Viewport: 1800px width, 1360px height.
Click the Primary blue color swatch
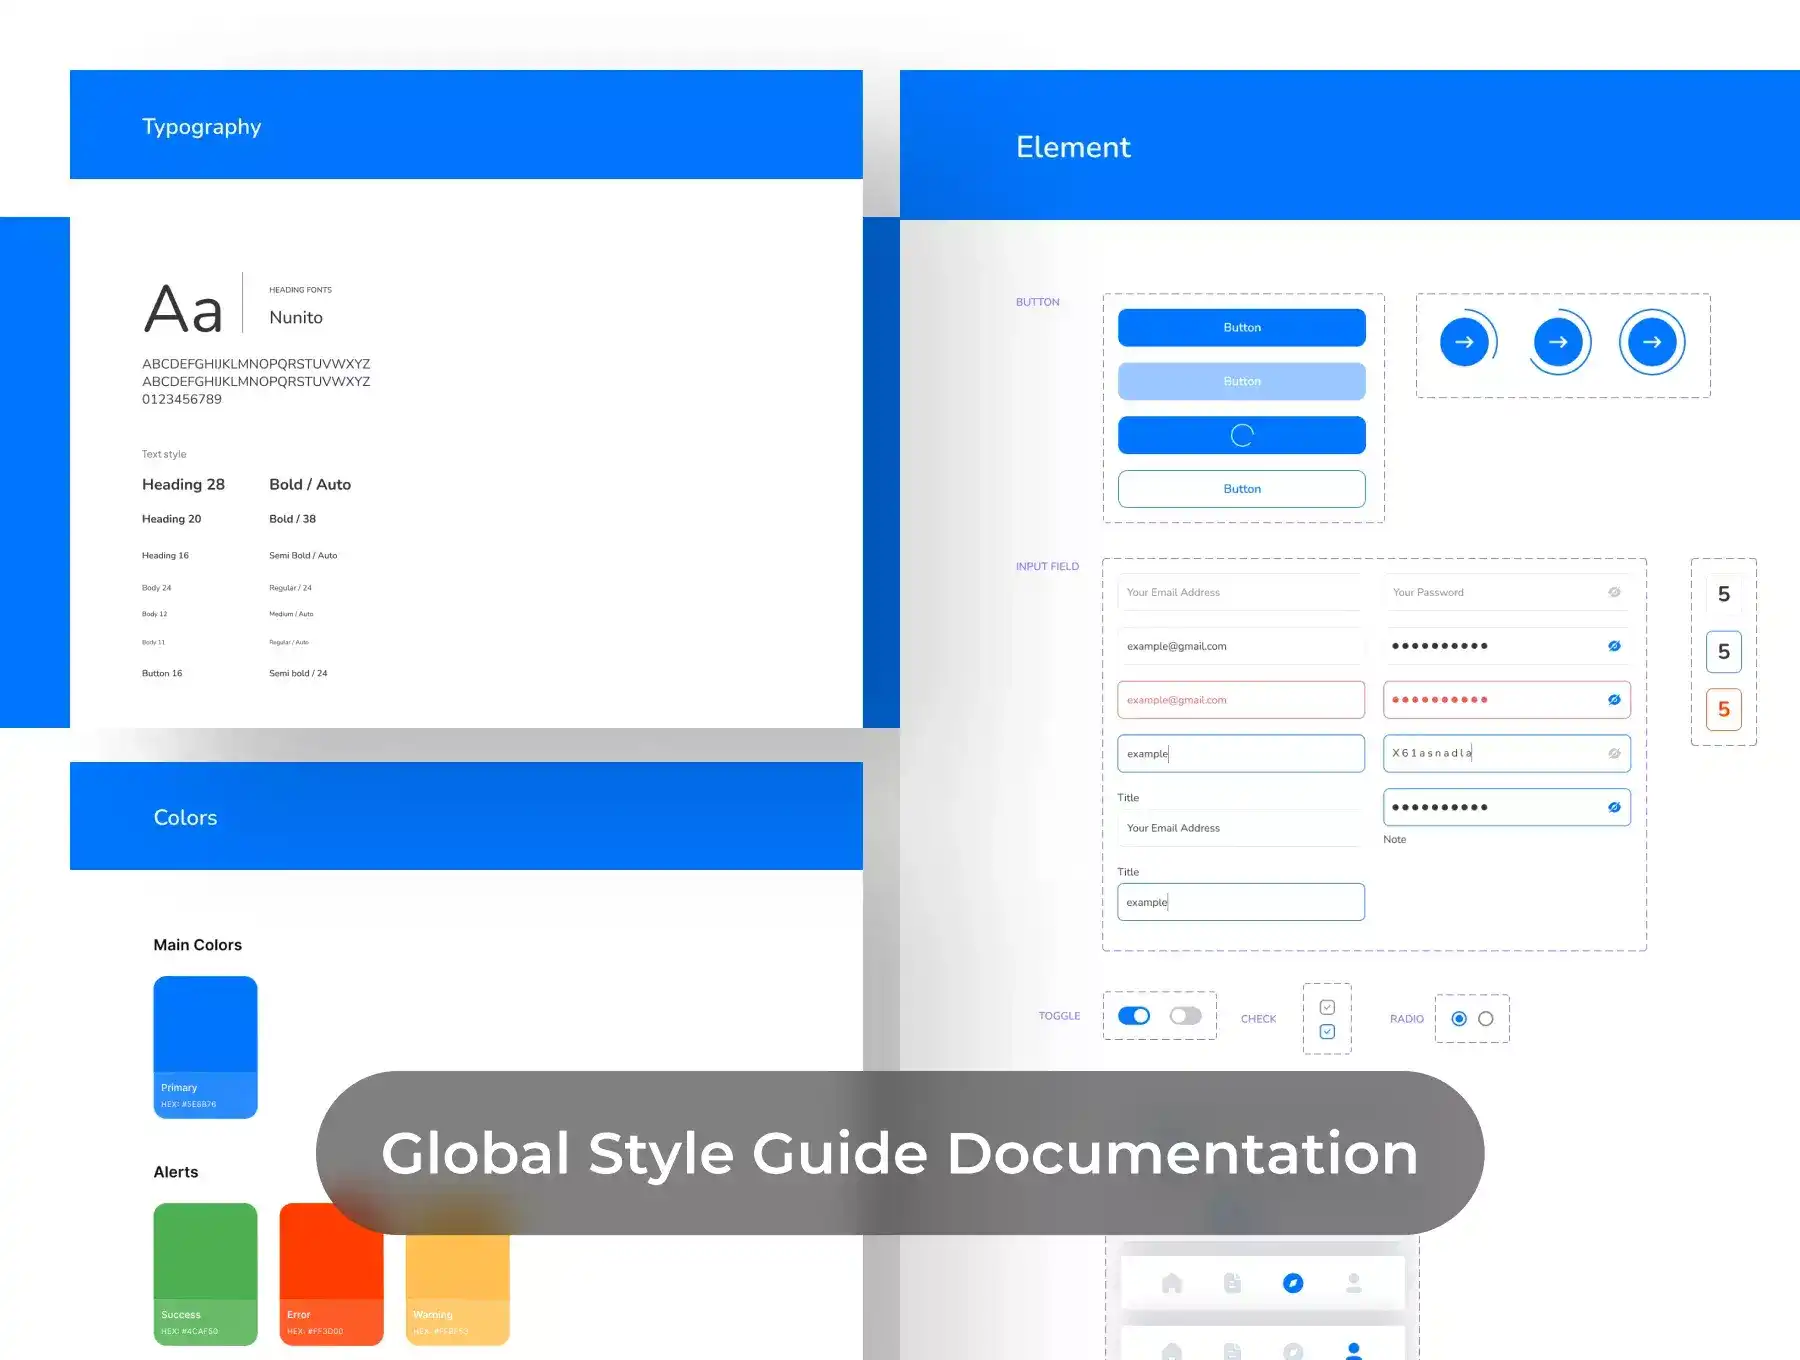tap(205, 1046)
